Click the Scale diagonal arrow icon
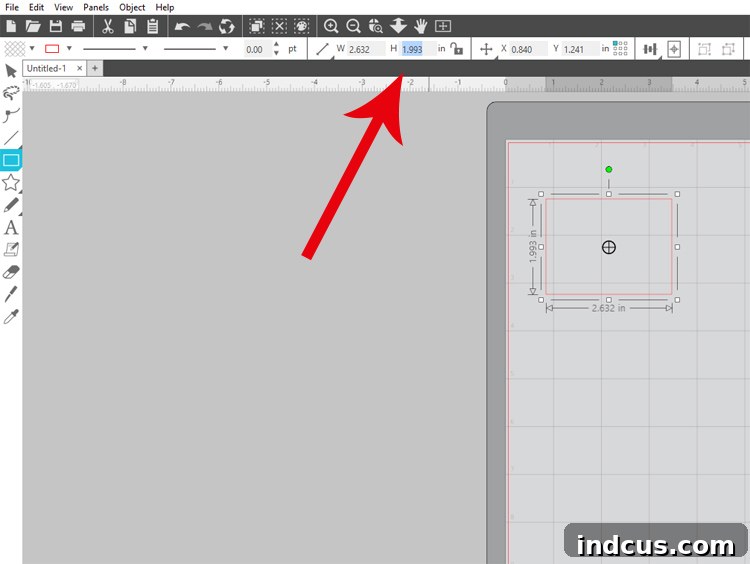 322,49
